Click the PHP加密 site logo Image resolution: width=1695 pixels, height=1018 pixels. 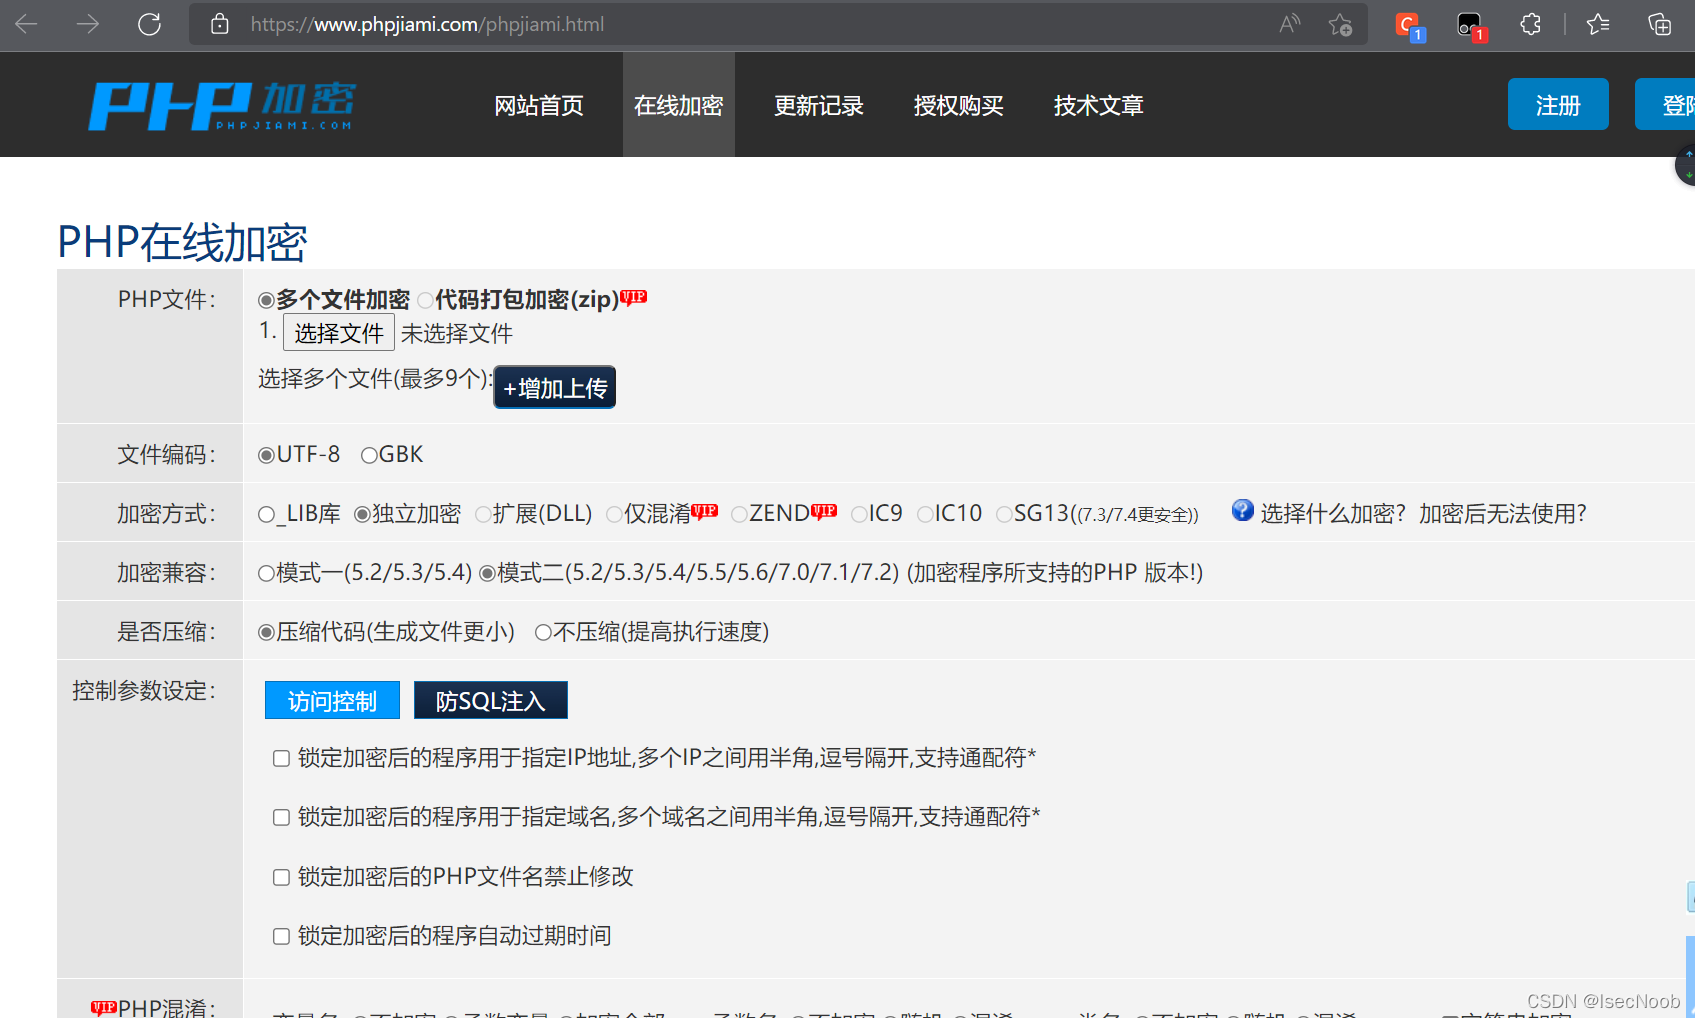click(222, 104)
